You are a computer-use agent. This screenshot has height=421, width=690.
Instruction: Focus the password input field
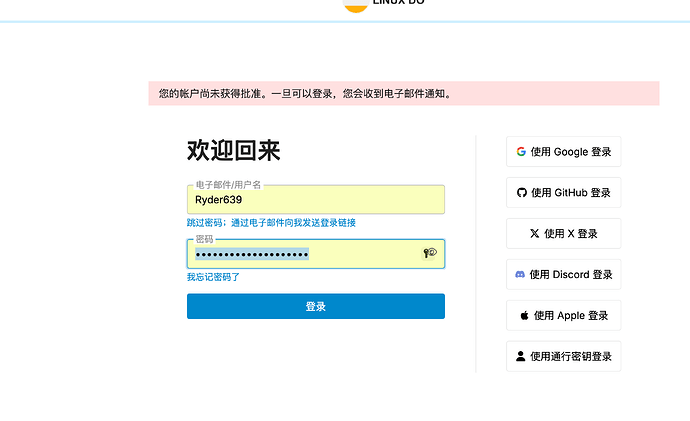click(x=316, y=254)
